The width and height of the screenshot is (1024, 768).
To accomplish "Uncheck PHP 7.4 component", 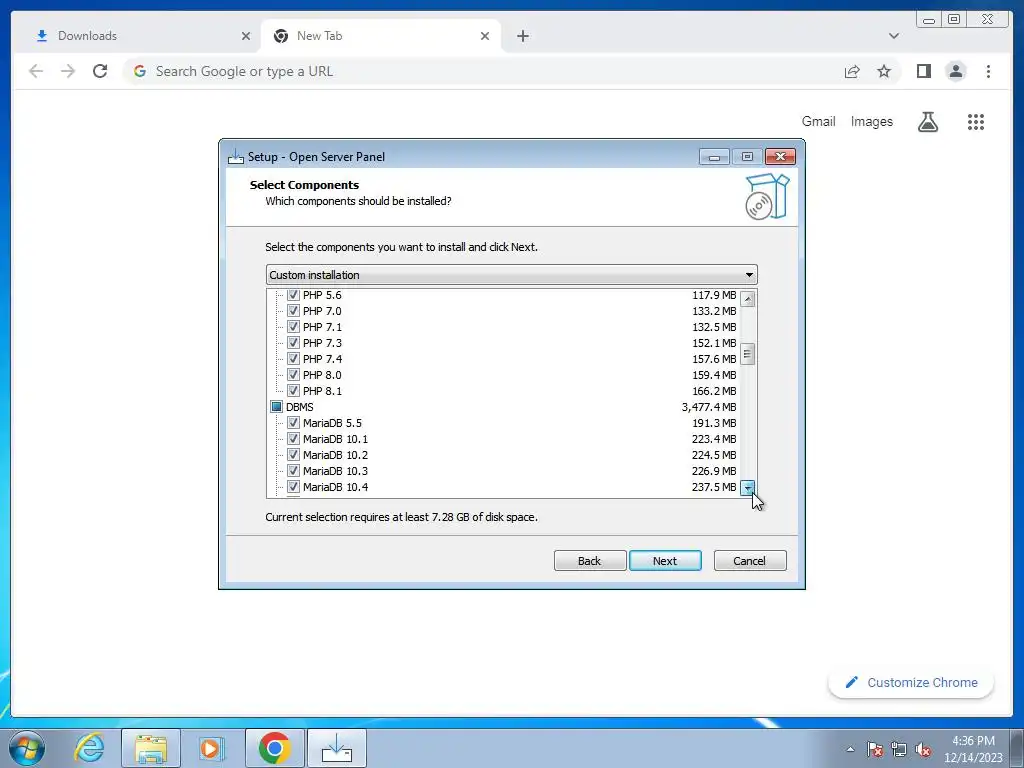I will click(293, 359).
